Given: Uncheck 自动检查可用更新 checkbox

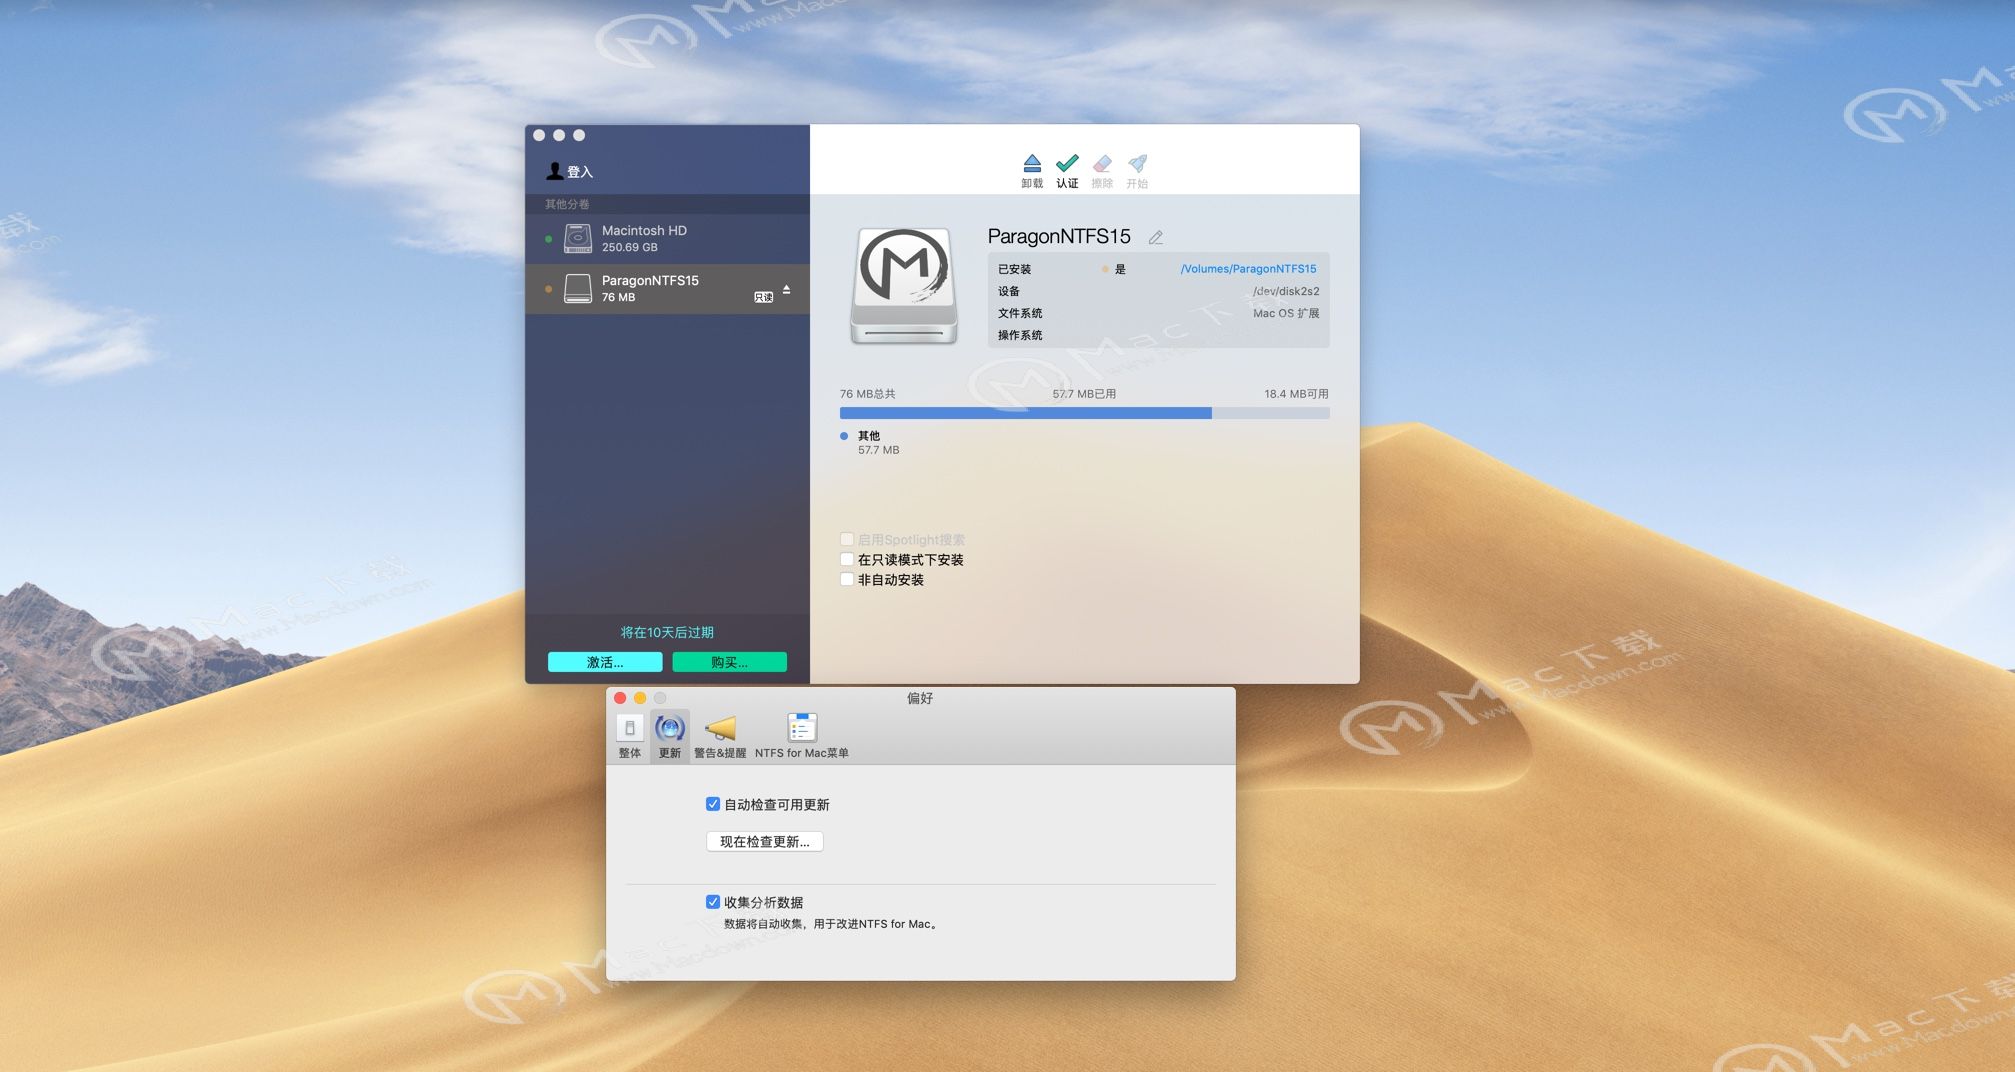Looking at the screenshot, I should click(x=713, y=804).
